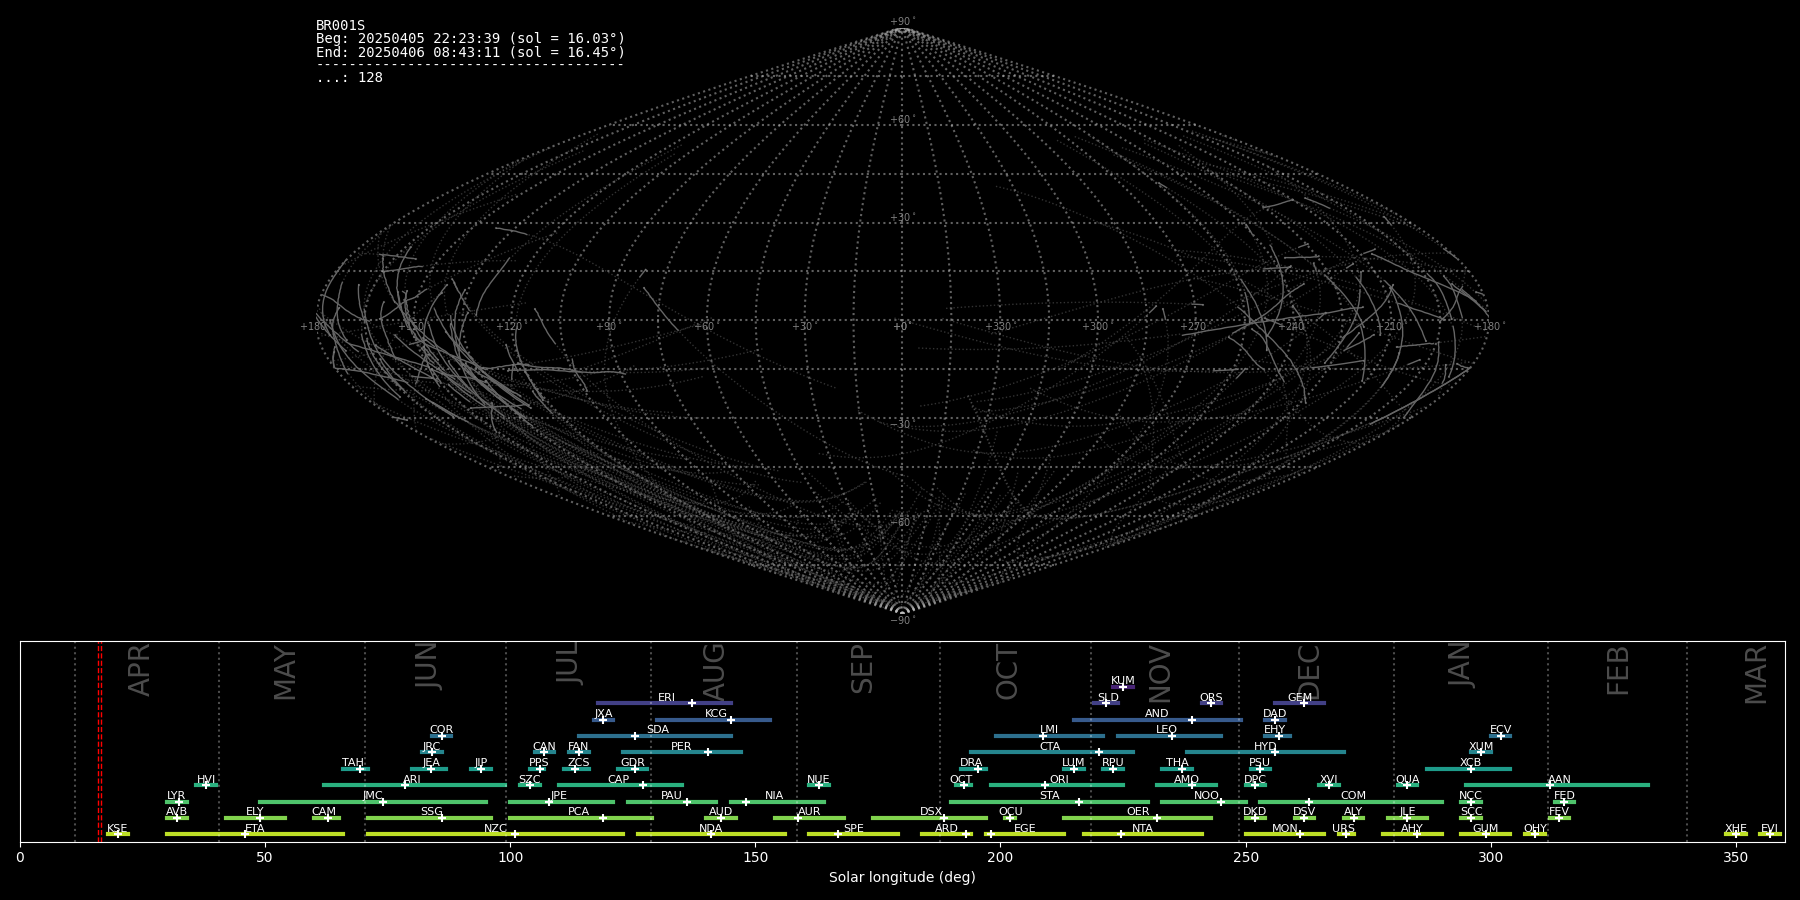Select the CAP shower label

click(619, 780)
